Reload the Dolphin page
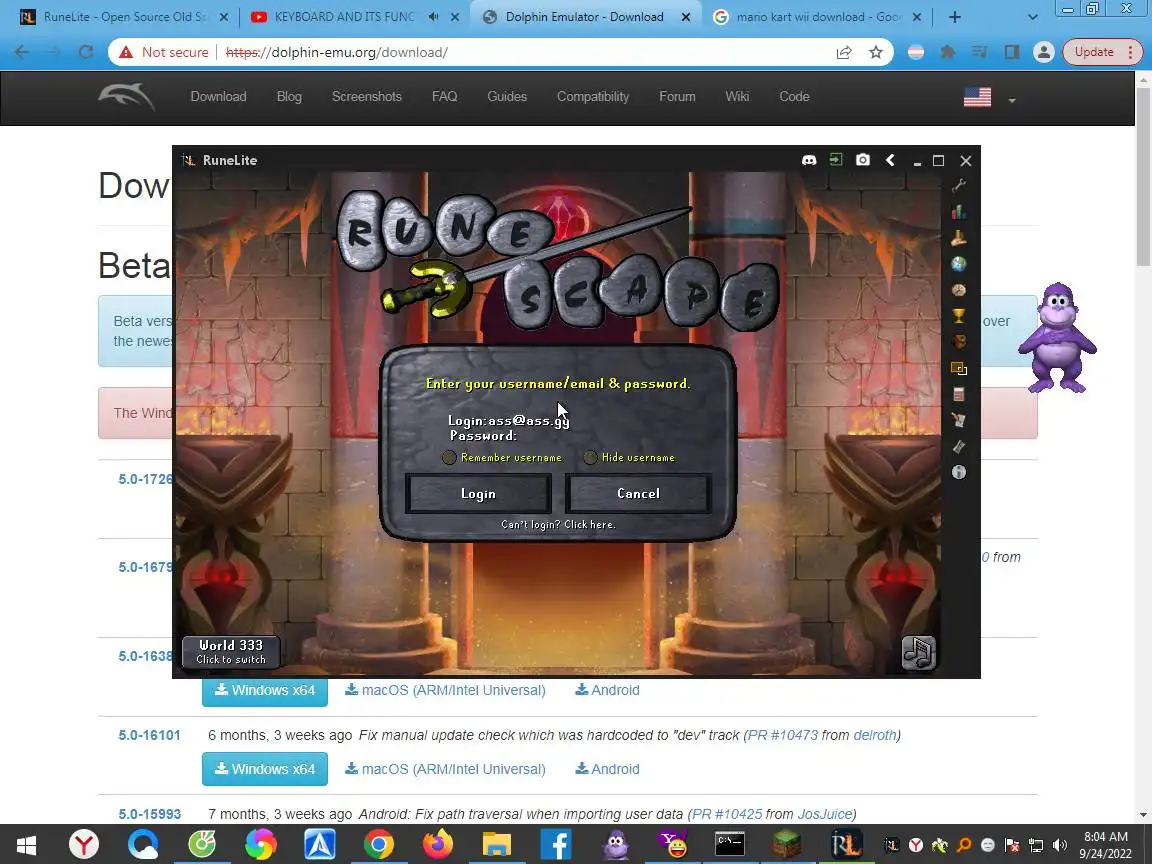This screenshot has width=1152, height=864. 86,52
